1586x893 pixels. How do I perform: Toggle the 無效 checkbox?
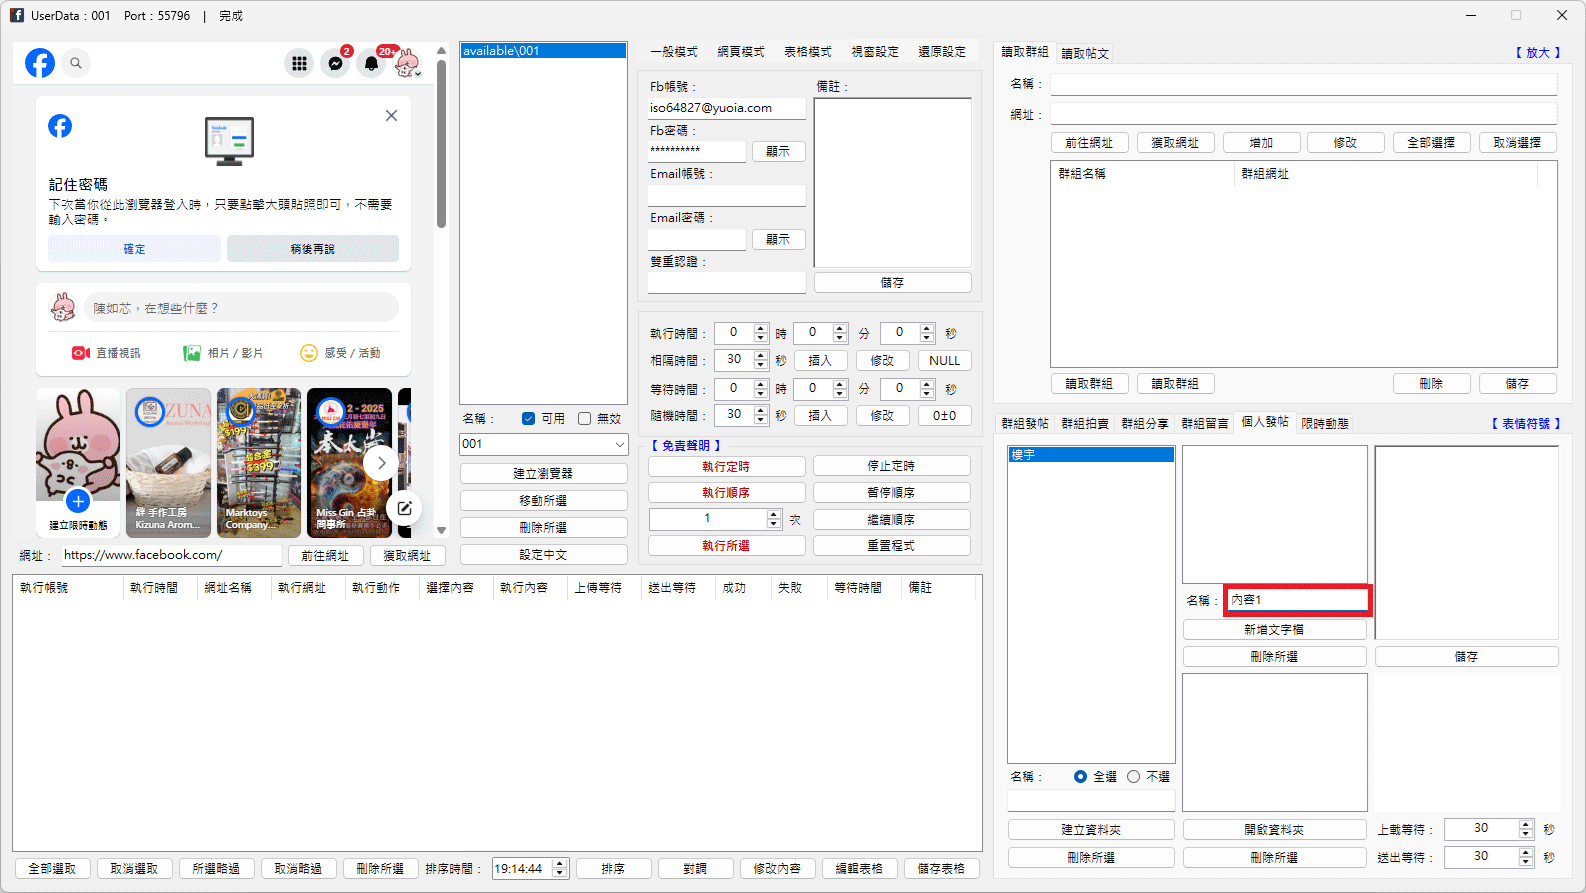coord(584,418)
